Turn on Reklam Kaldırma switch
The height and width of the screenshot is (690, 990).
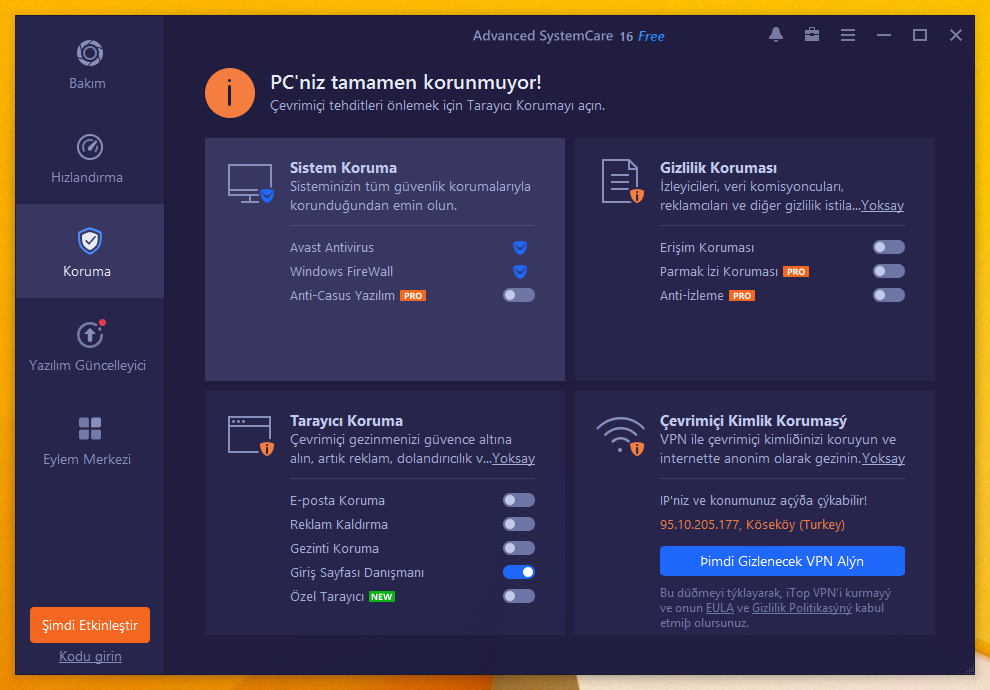click(519, 524)
